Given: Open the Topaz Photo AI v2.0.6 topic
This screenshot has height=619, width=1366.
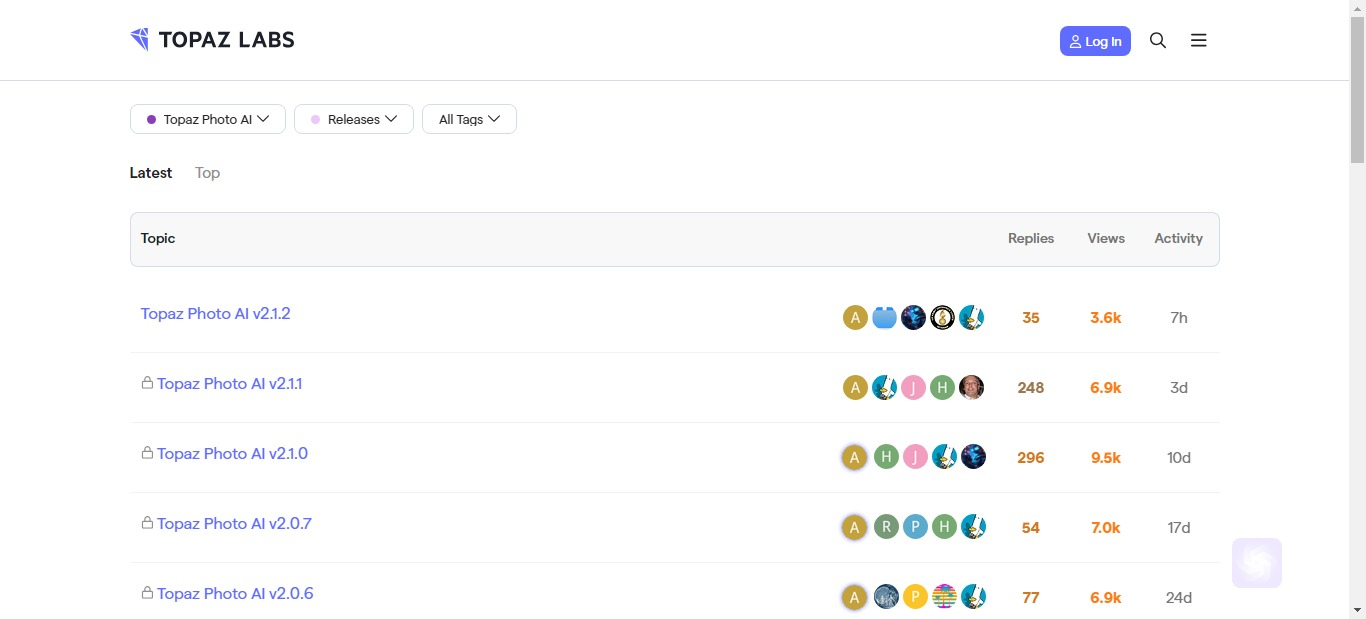Looking at the screenshot, I should 235,594.
